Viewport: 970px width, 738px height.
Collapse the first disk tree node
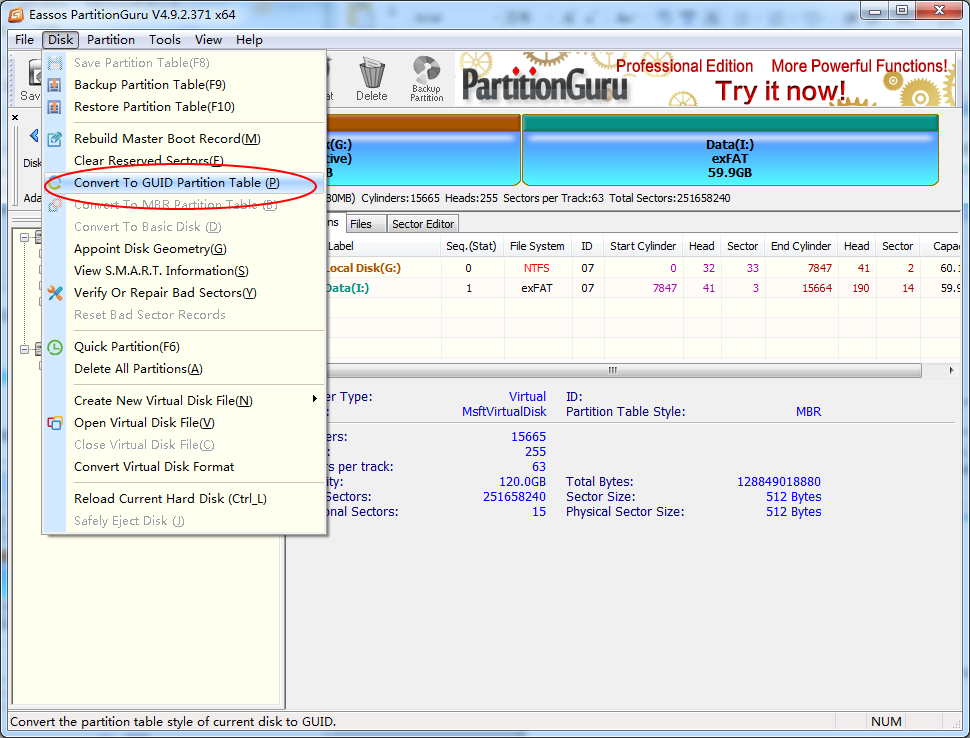click(24, 237)
